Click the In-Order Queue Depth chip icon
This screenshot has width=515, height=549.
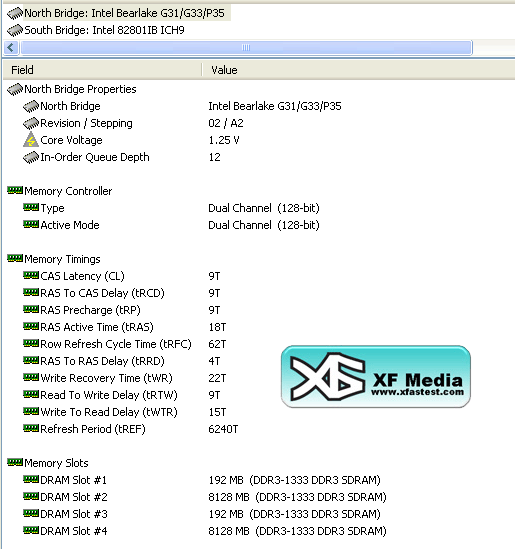pyautogui.click(x=31, y=157)
